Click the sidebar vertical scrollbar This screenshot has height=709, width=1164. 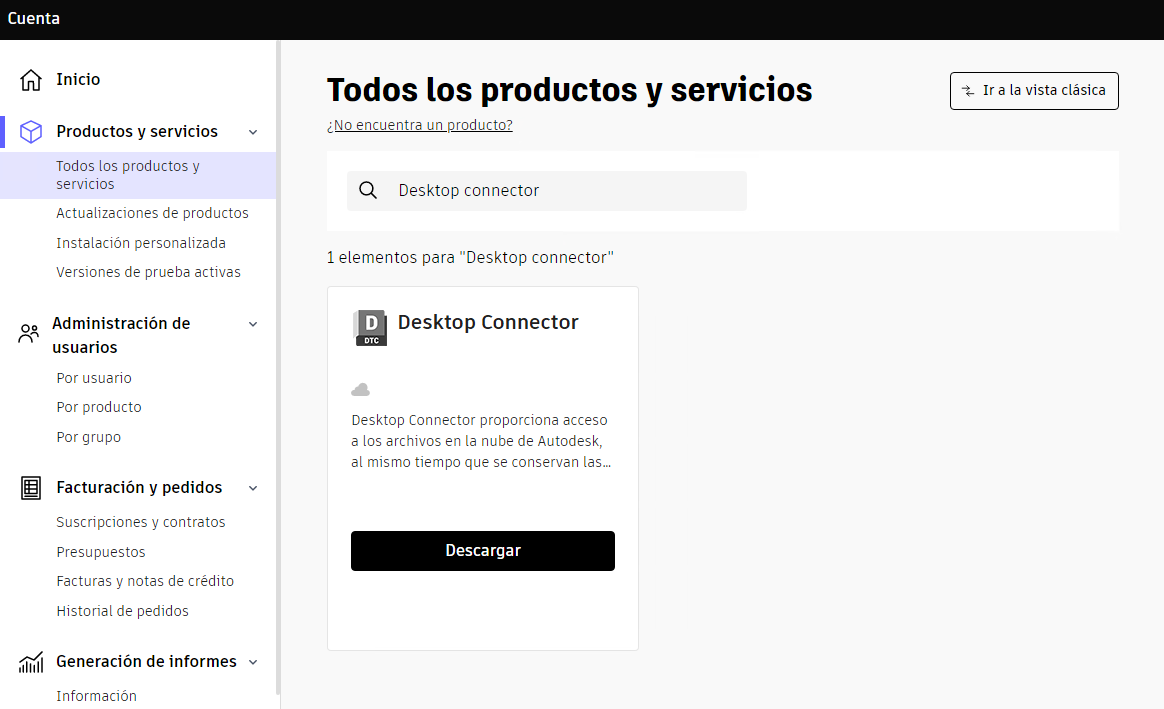click(278, 367)
